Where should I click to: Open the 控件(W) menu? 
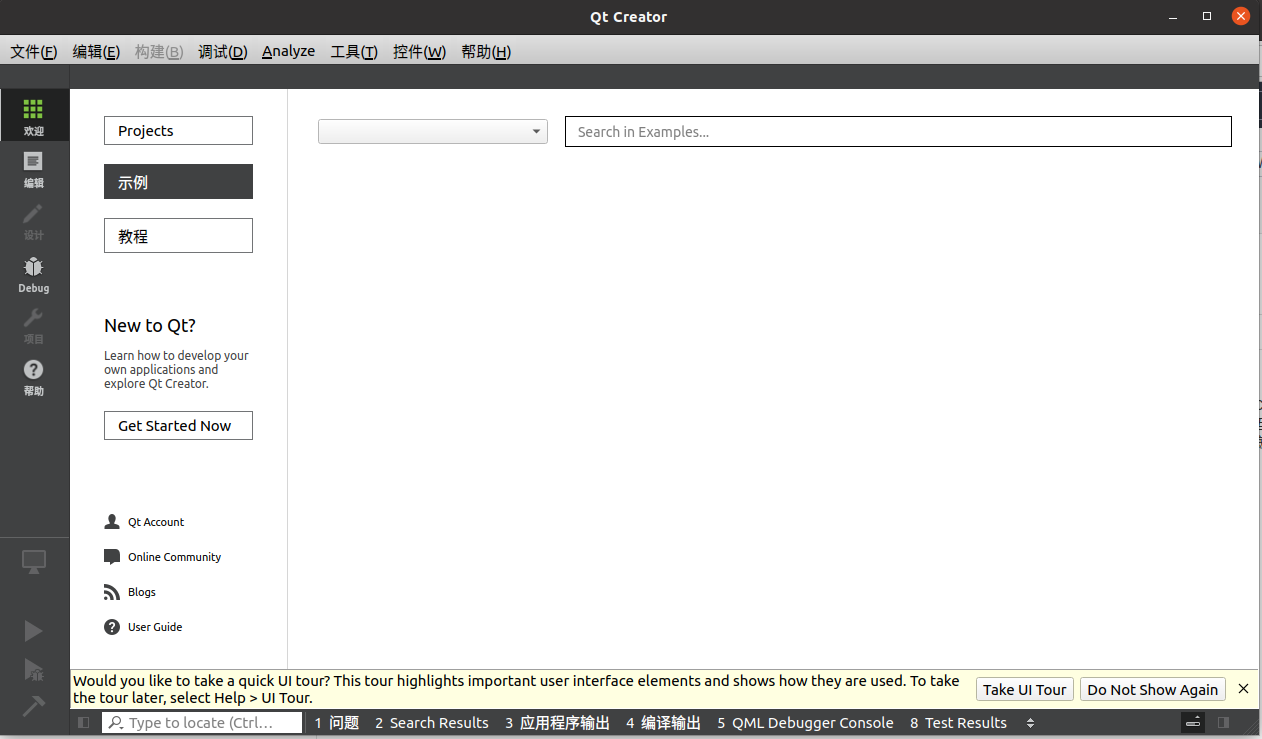pos(420,52)
